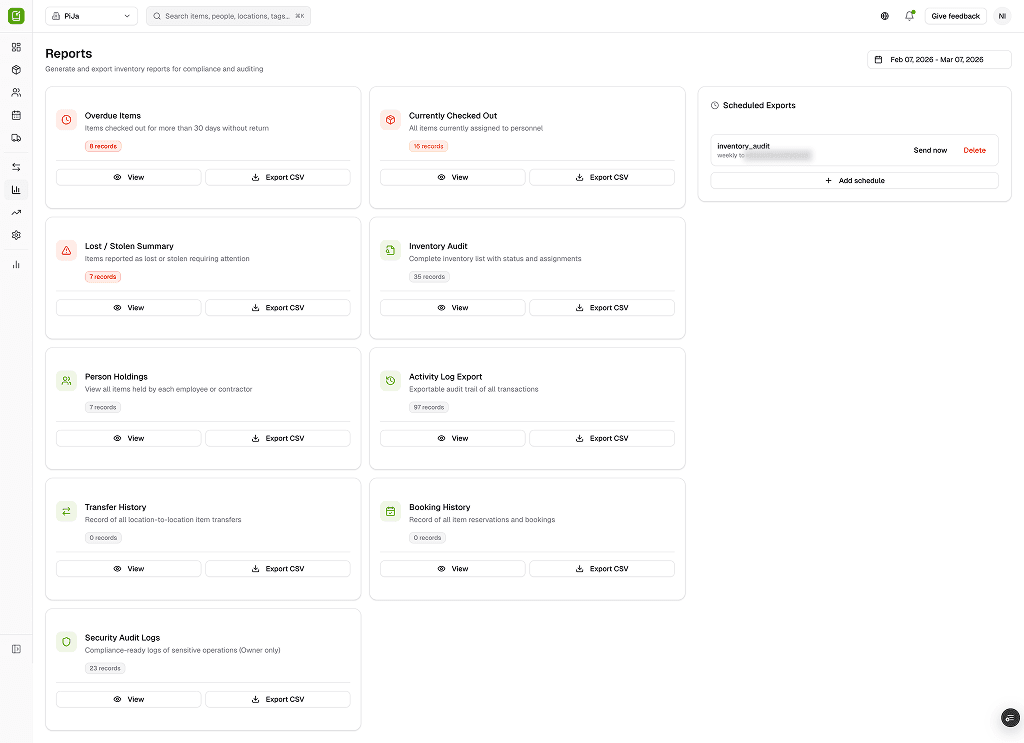The height and width of the screenshot is (743, 1024).
Task: Click the delivery truck icon in sidebar
Action: 16,138
